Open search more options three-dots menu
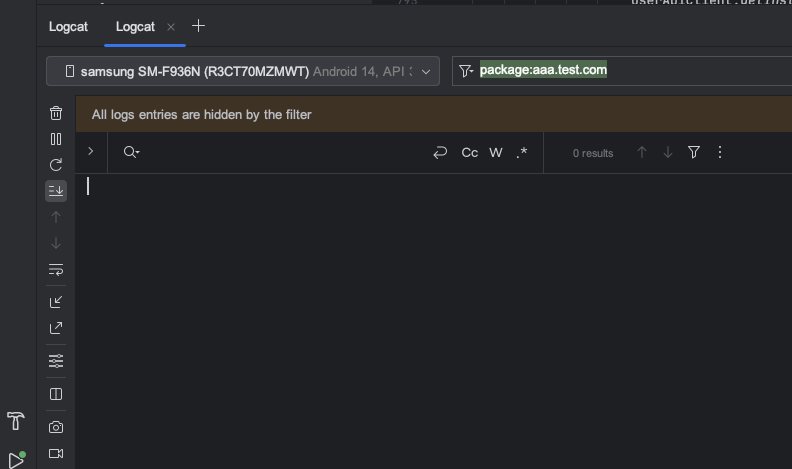792x469 pixels. click(720, 152)
